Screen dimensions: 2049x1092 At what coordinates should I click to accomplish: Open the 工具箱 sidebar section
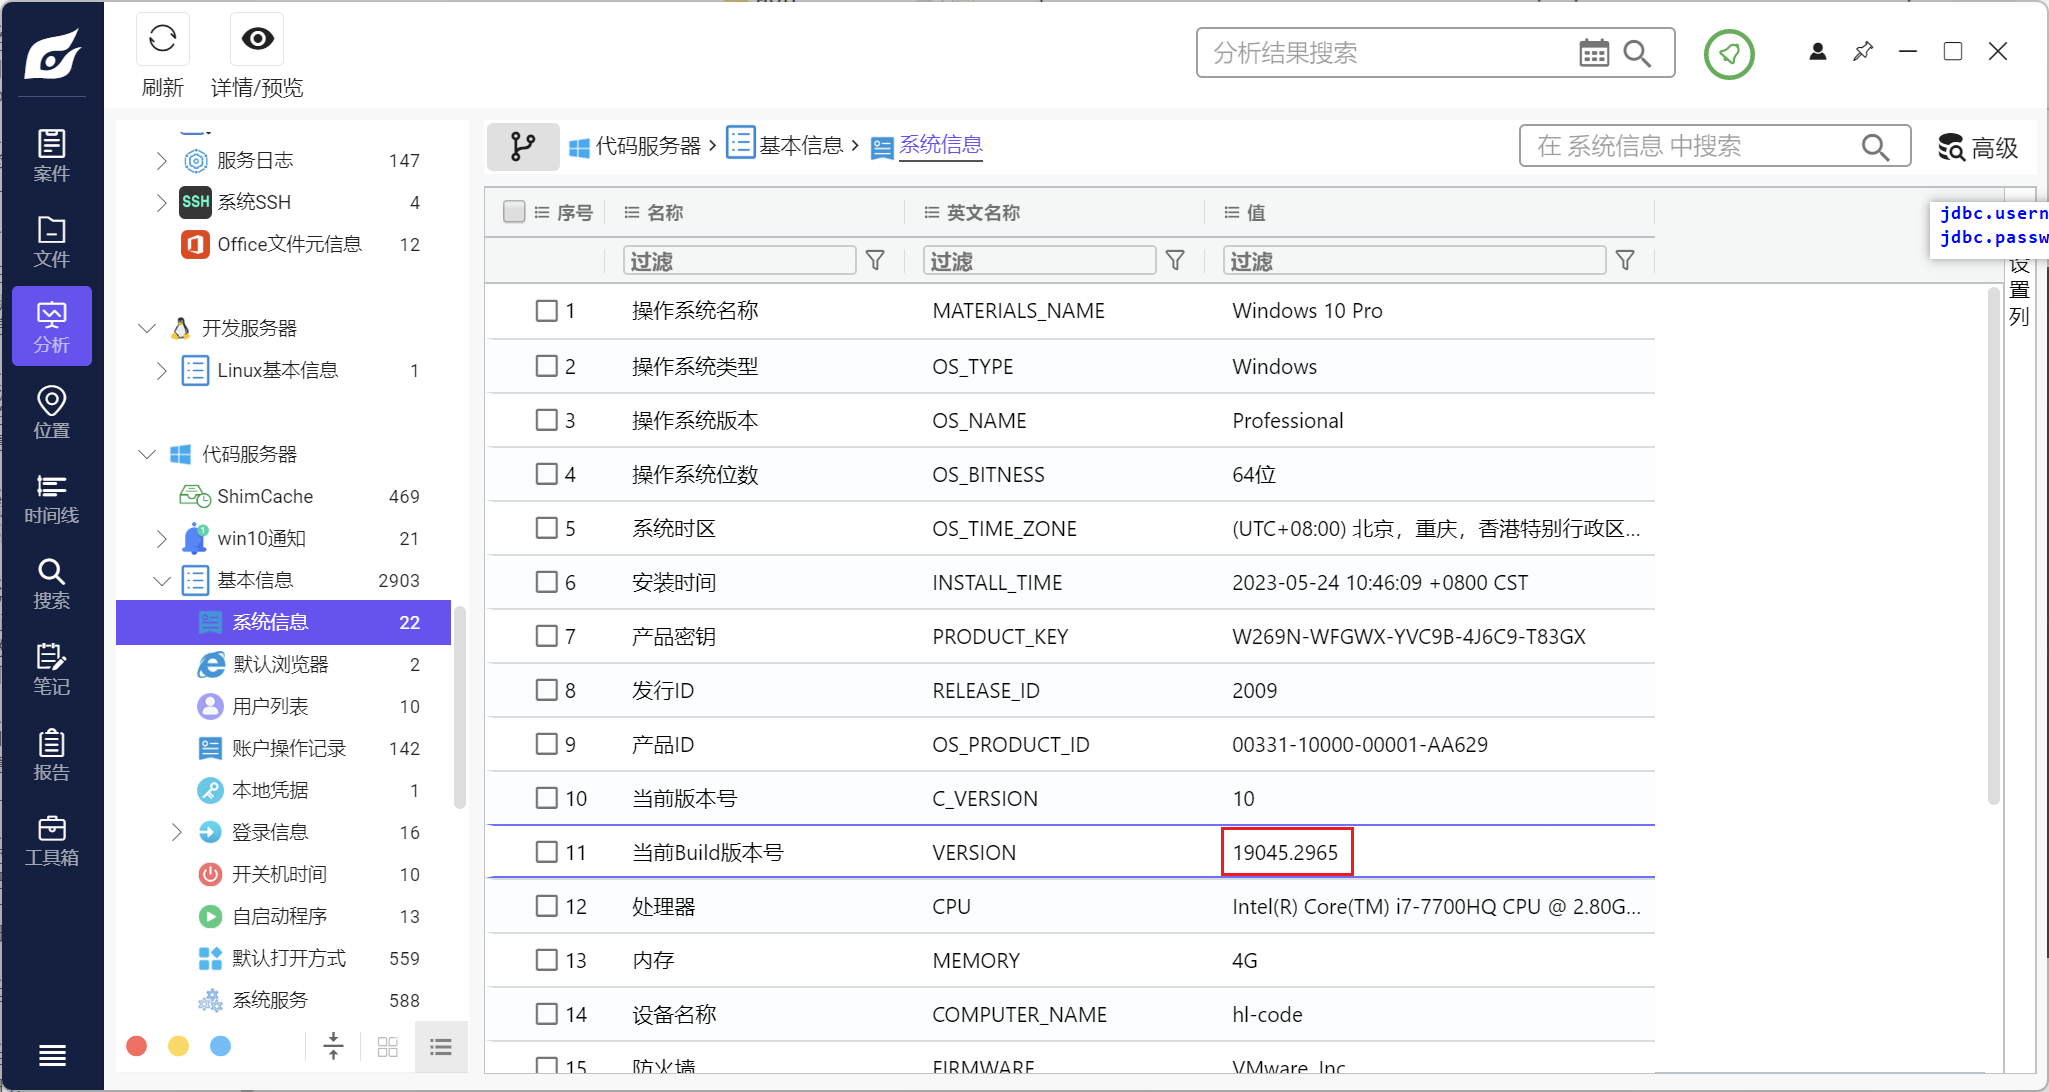click(x=52, y=841)
